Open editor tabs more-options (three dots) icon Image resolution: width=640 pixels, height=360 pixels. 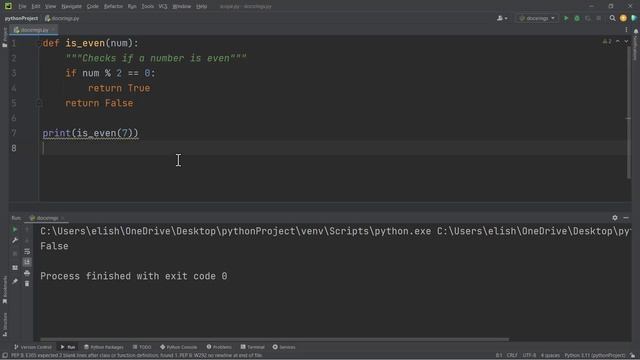pyautogui.click(x=626, y=30)
